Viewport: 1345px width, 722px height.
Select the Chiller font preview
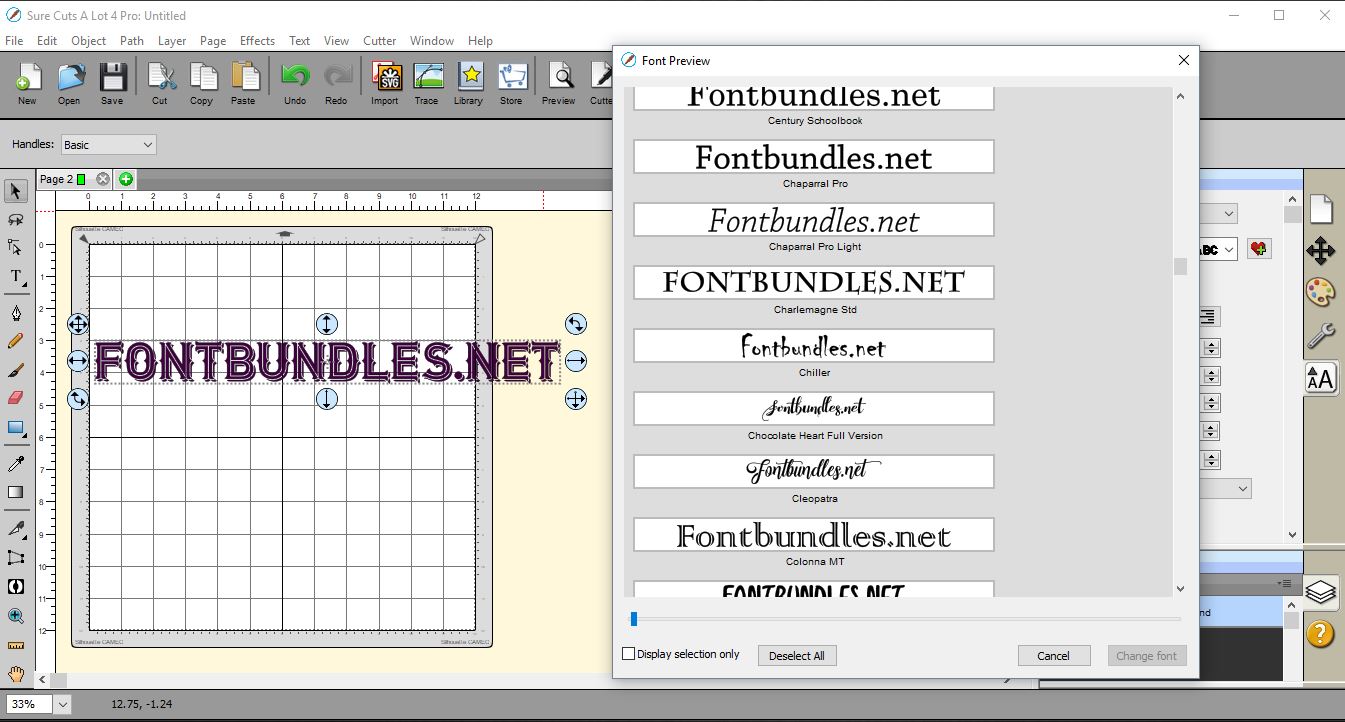click(814, 346)
